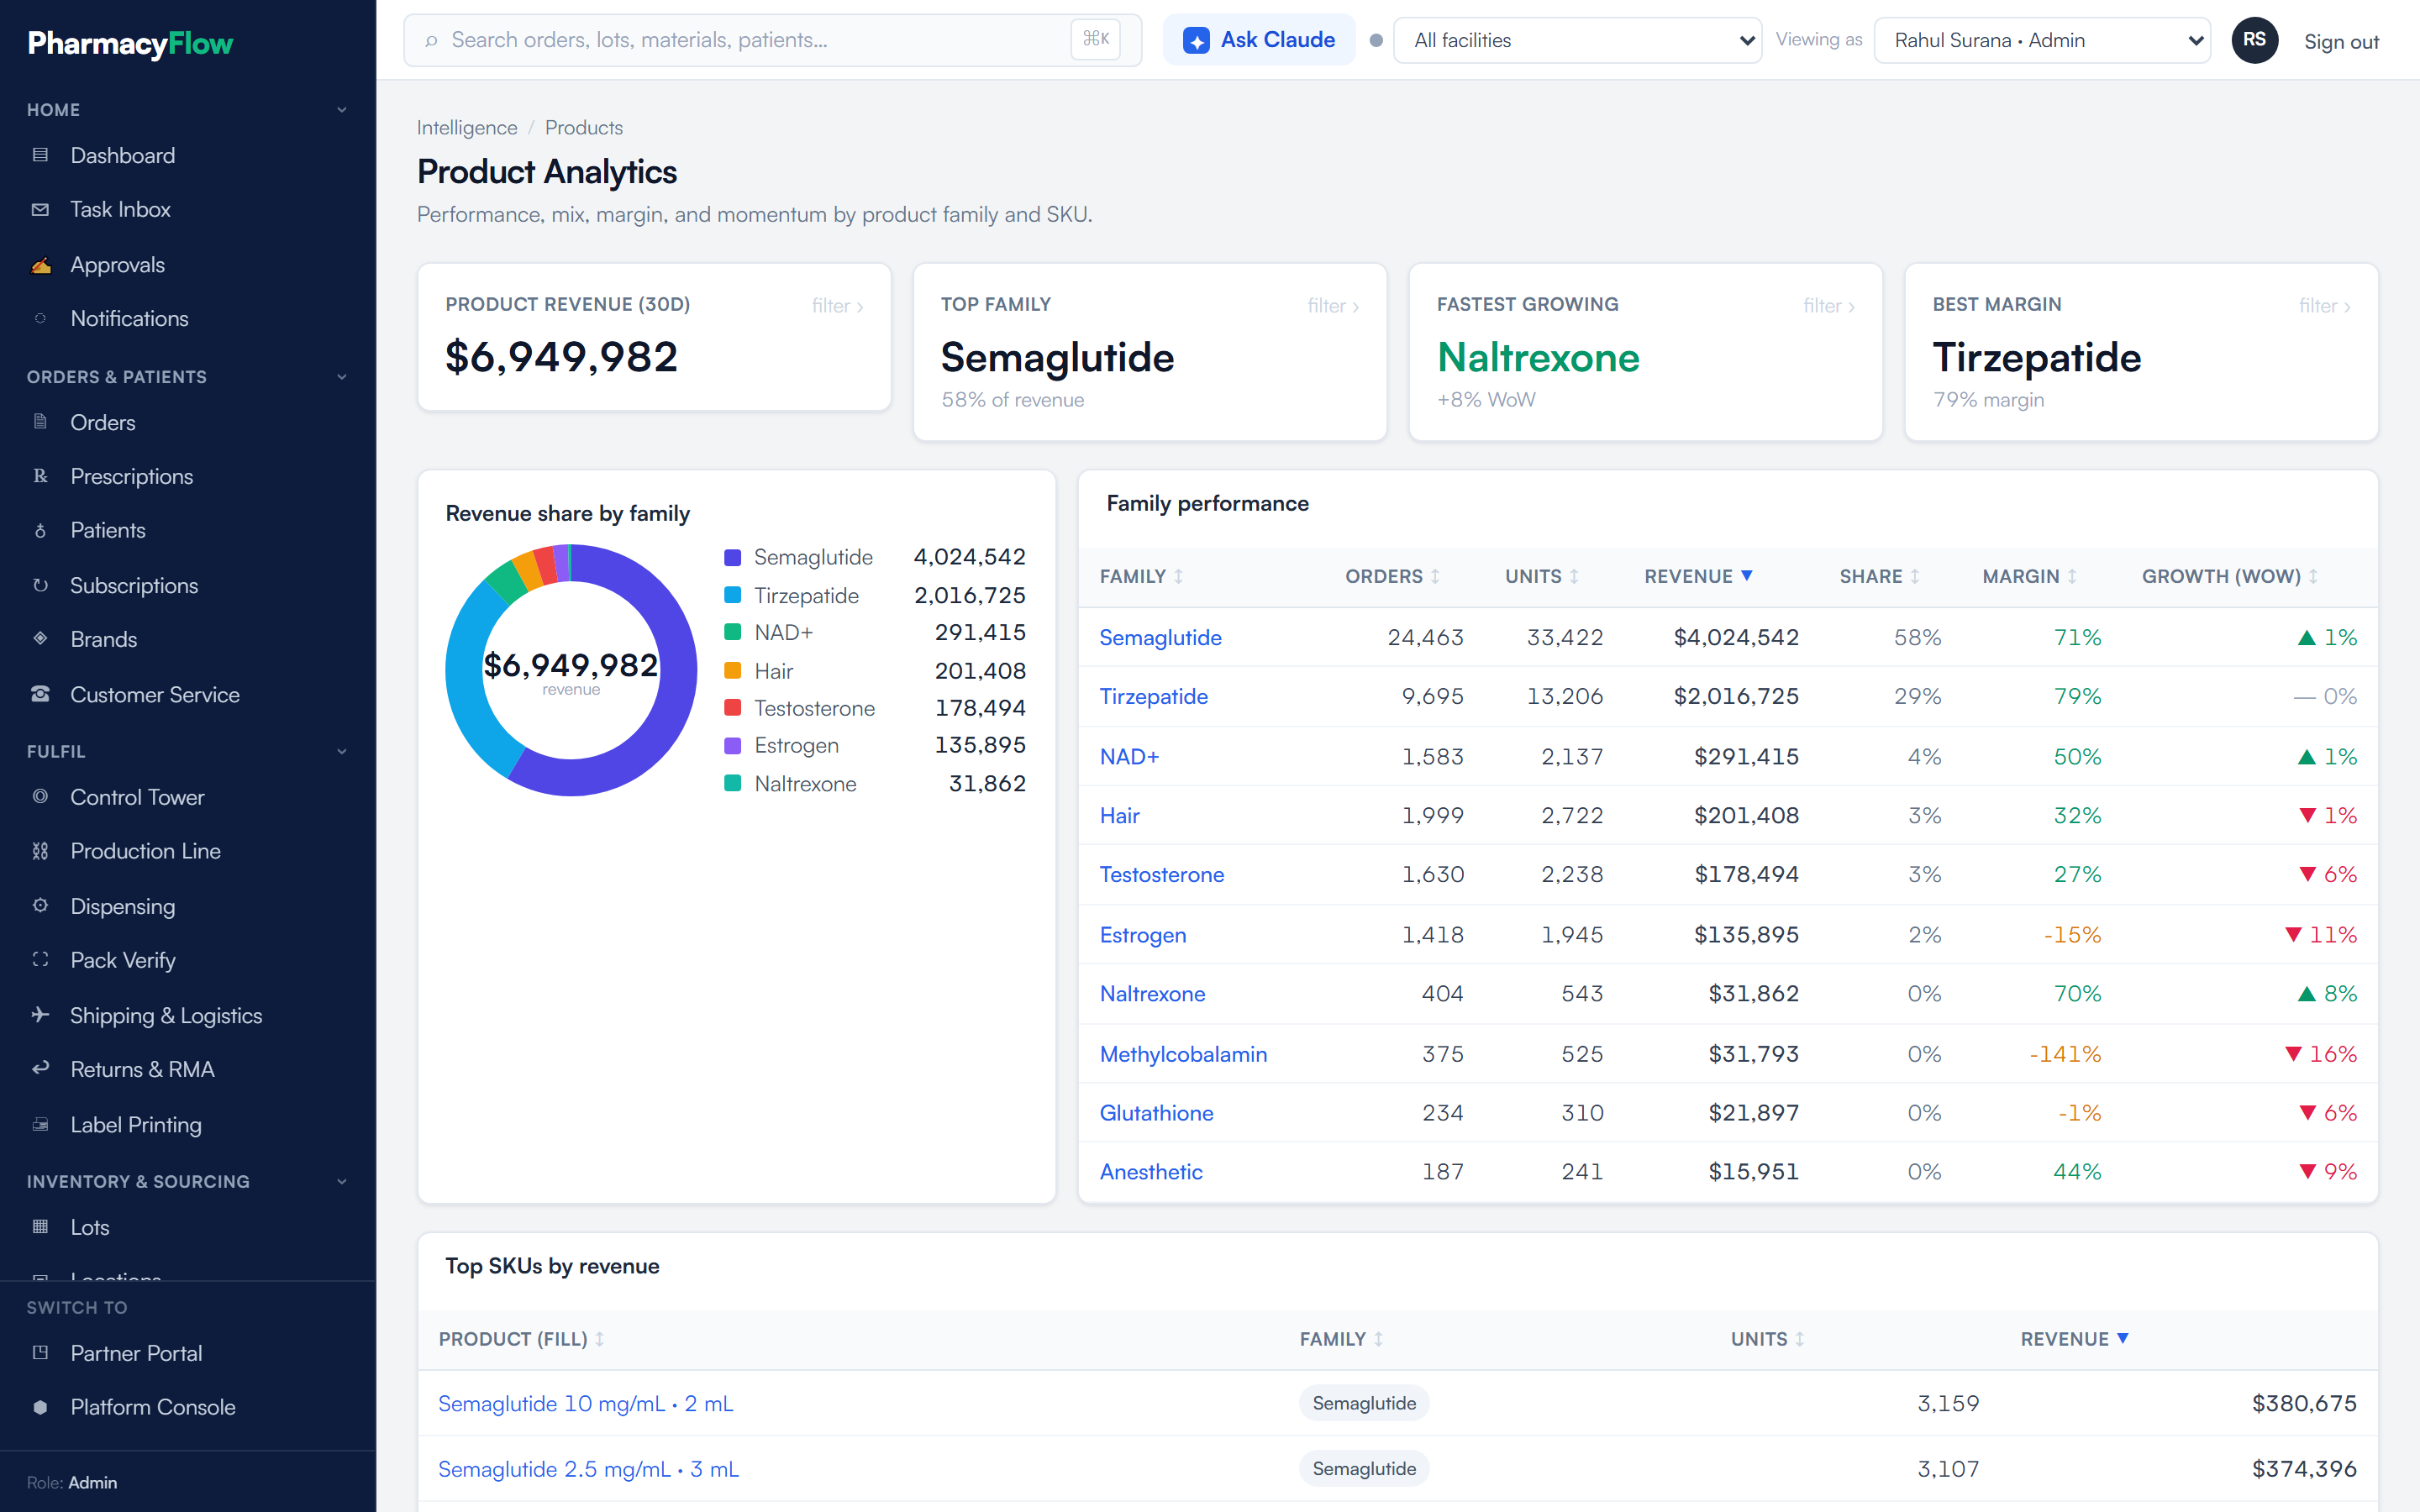The width and height of the screenshot is (2420, 1512).
Task: Click the Hair legend color swatch
Action: [732, 670]
